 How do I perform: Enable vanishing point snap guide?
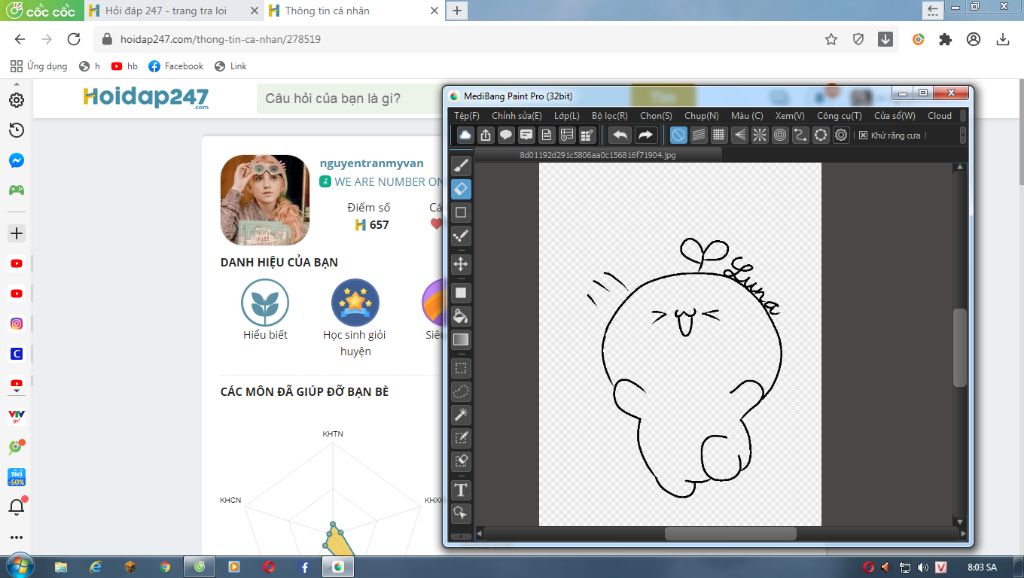[739, 135]
